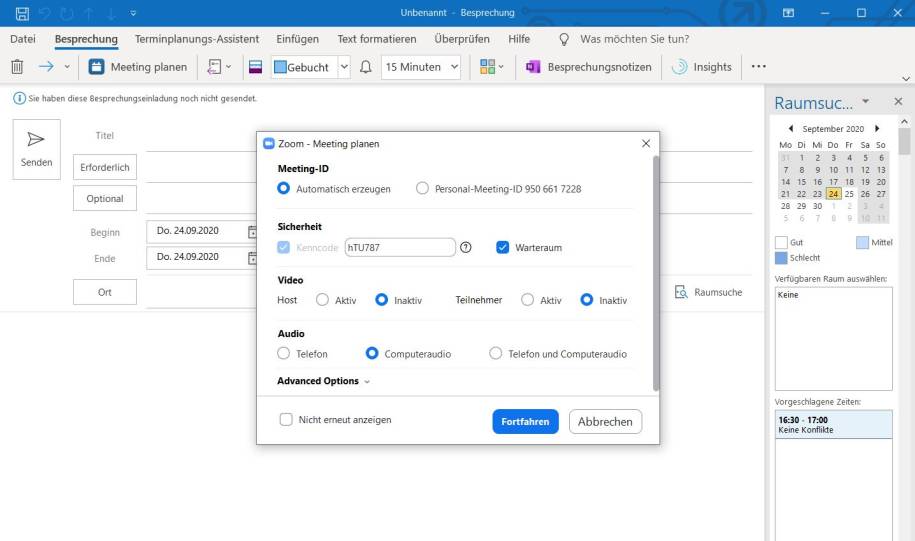Select Telefon und Computeraudio option
Image resolution: width=915 pixels, height=541 pixels.
(495, 354)
